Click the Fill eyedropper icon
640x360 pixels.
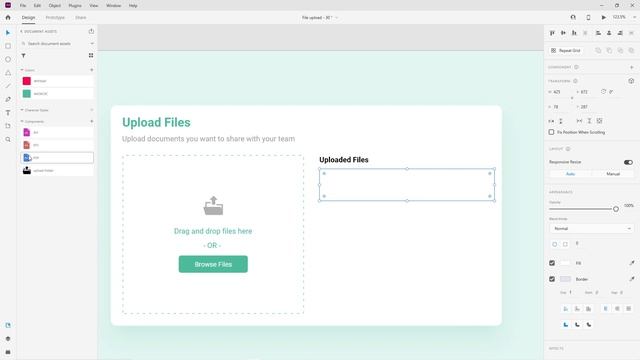[632, 263]
